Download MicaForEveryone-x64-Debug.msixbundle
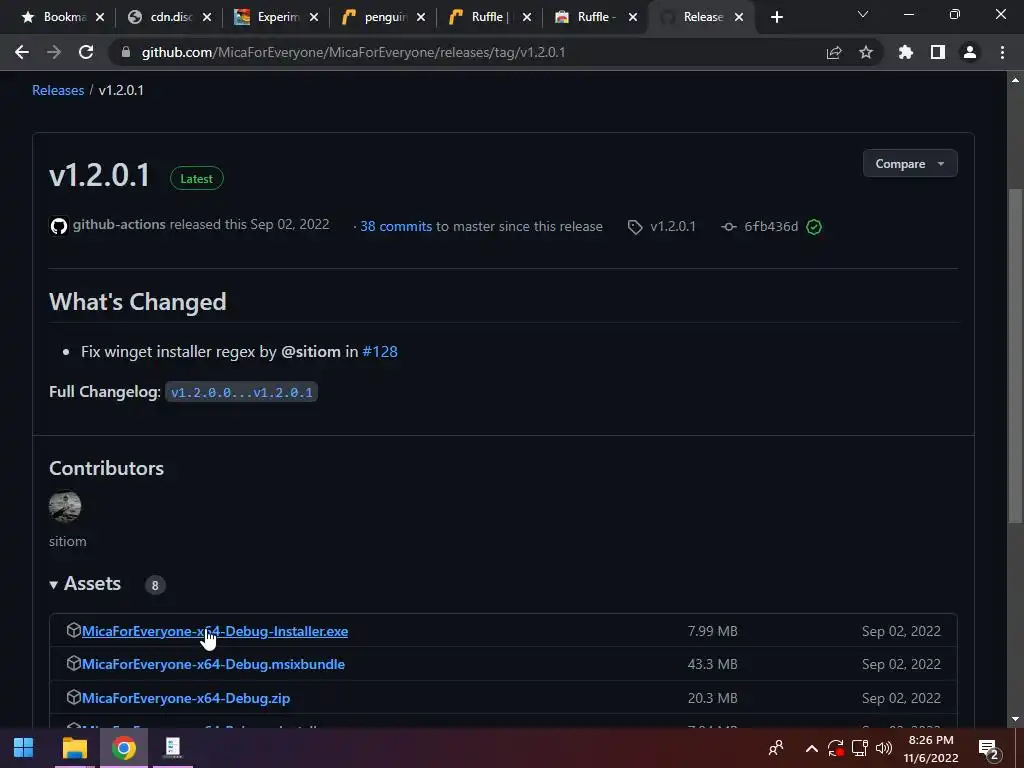Image resolution: width=1024 pixels, height=768 pixels. pos(213,664)
